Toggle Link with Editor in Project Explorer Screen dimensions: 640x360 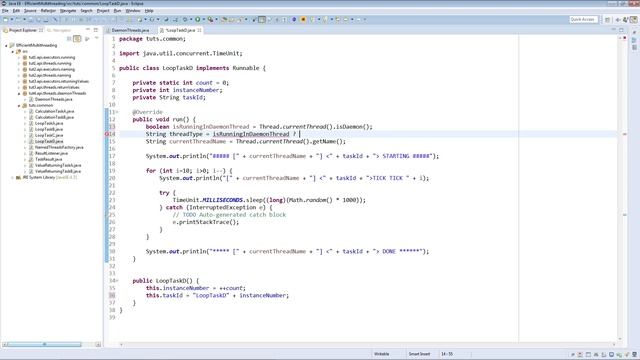tap(77, 39)
